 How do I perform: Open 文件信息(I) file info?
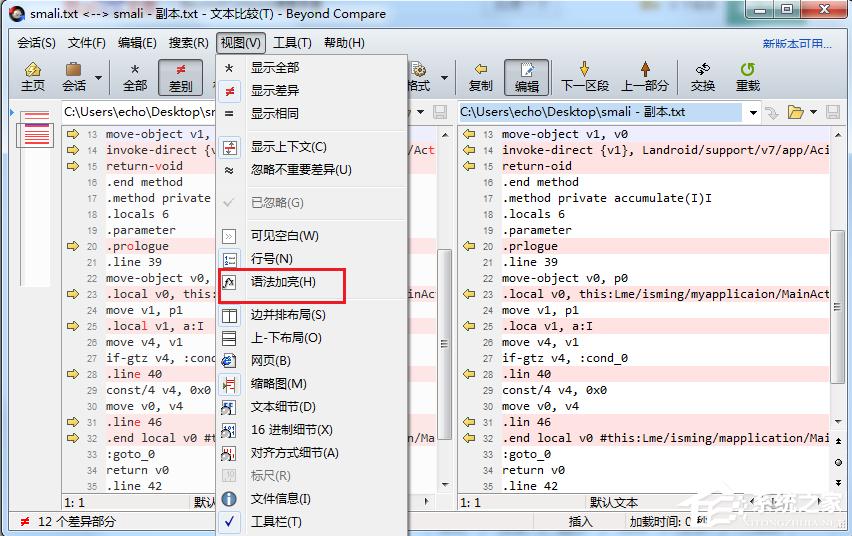pyautogui.click(x=312, y=498)
